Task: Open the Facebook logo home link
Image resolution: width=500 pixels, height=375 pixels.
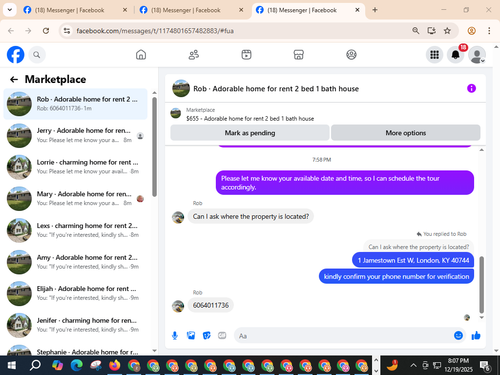Action: click(x=15, y=55)
